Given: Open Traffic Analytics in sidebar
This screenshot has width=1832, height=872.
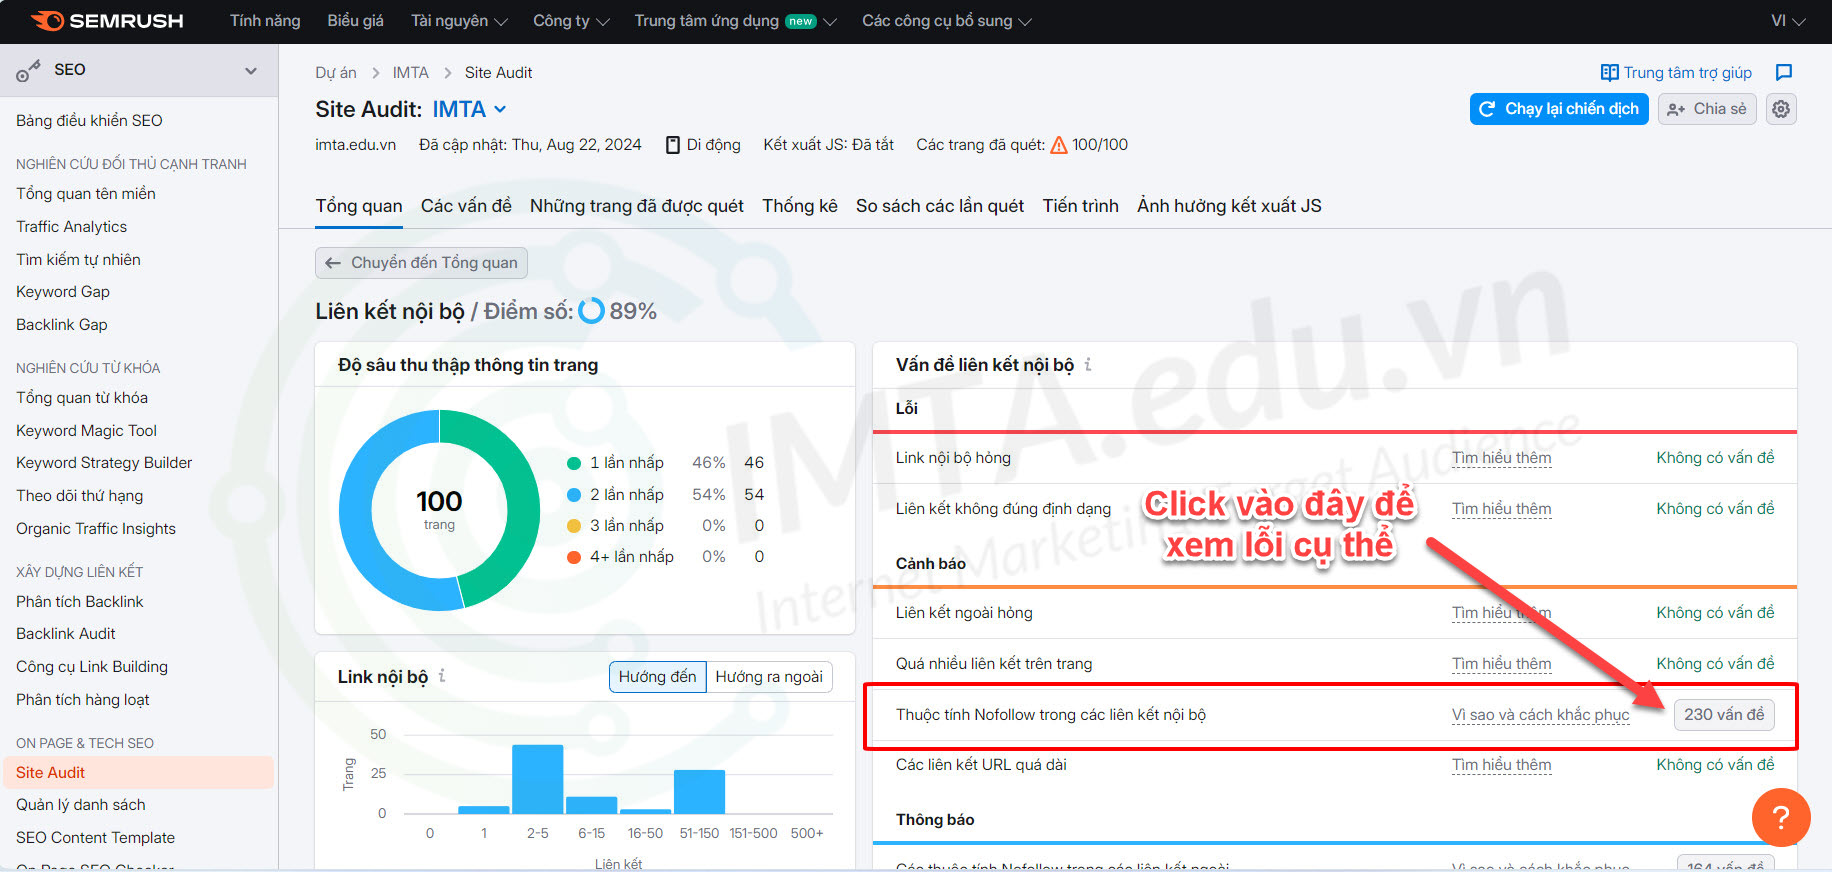Looking at the screenshot, I should pyautogui.click(x=72, y=227).
